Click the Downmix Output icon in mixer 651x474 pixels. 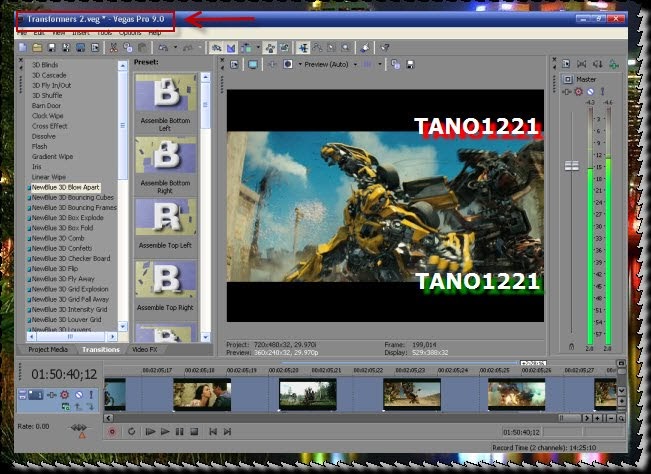(x=582, y=64)
